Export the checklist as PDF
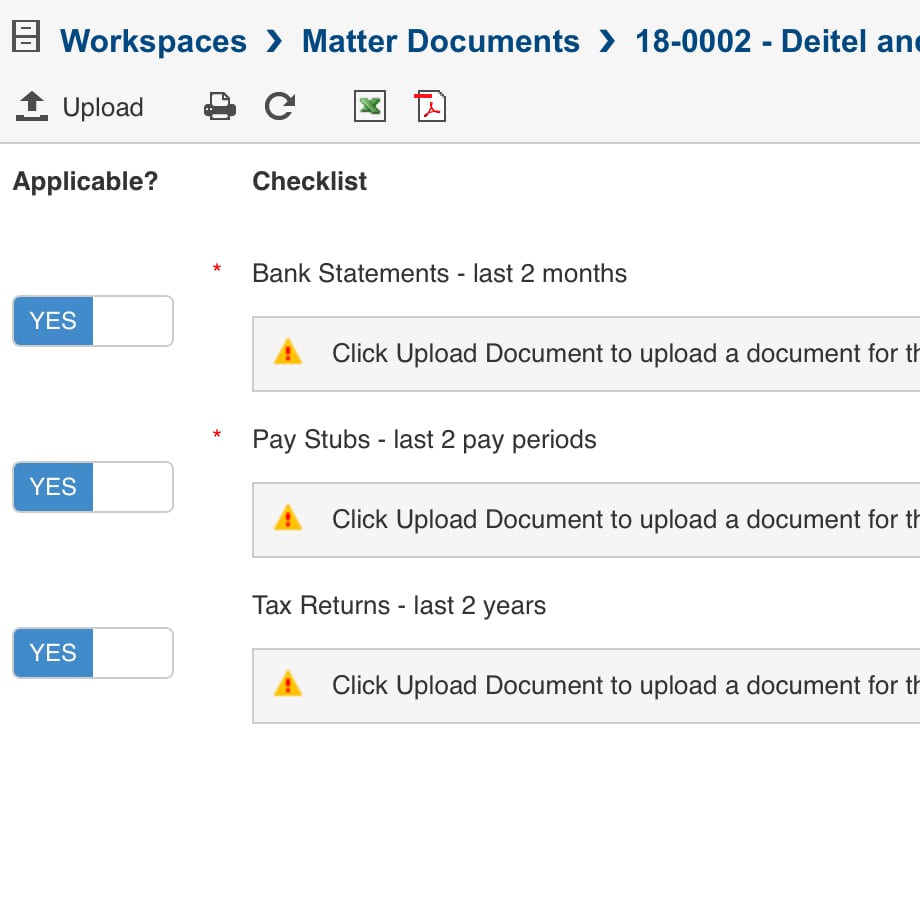Image resolution: width=920 pixels, height=920 pixels. pos(430,106)
